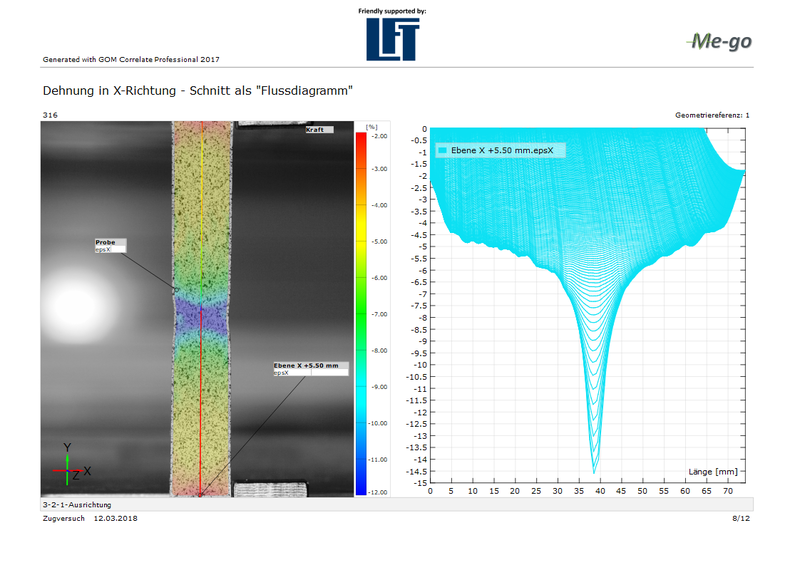Click the Geometriereferenz: 1 text
Viewport: 800px width, 565px height.
[712, 116]
